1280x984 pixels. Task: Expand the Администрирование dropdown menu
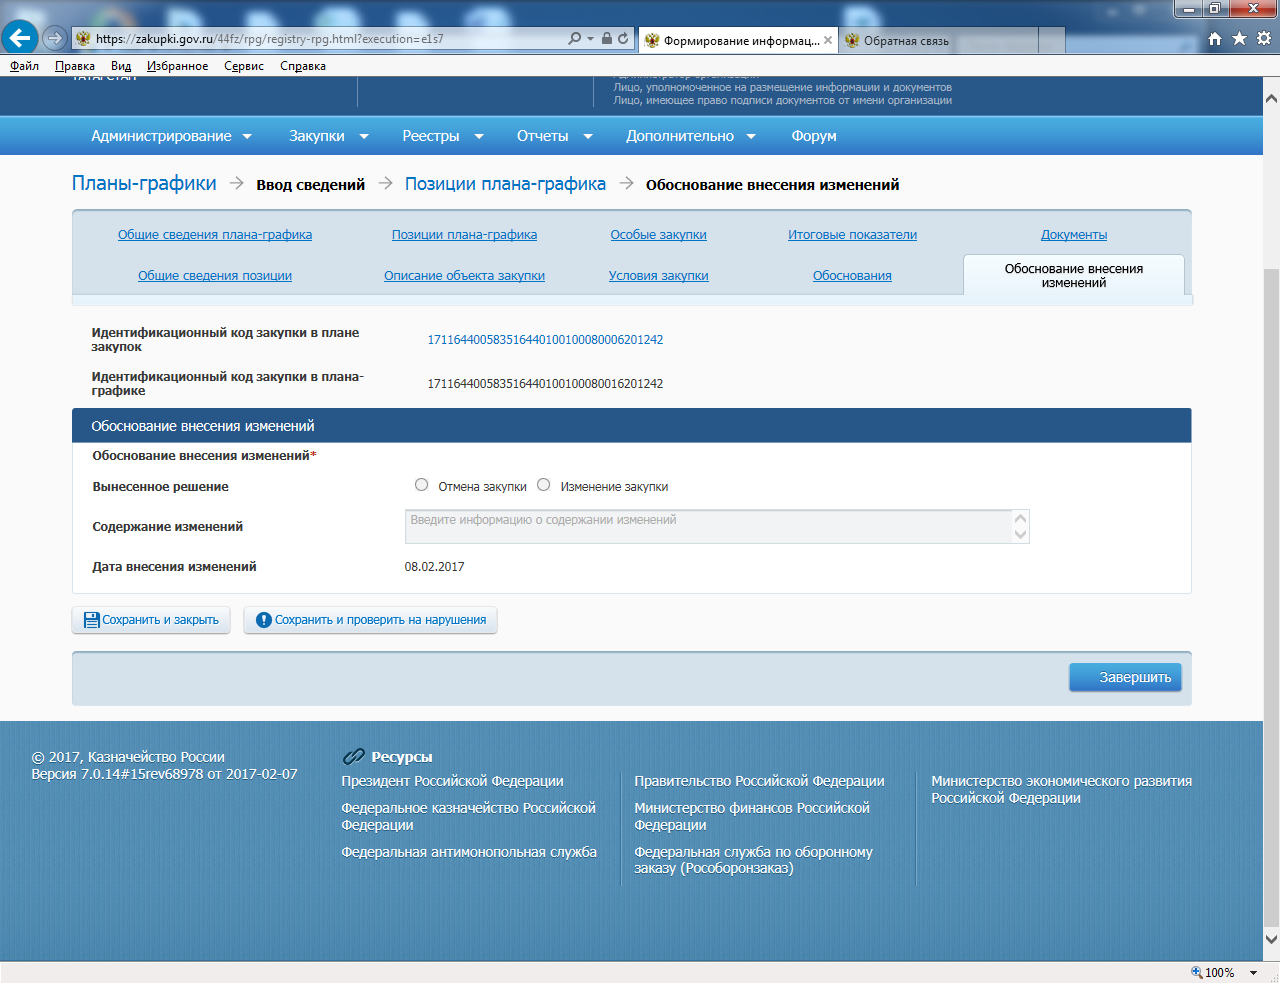point(171,136)
